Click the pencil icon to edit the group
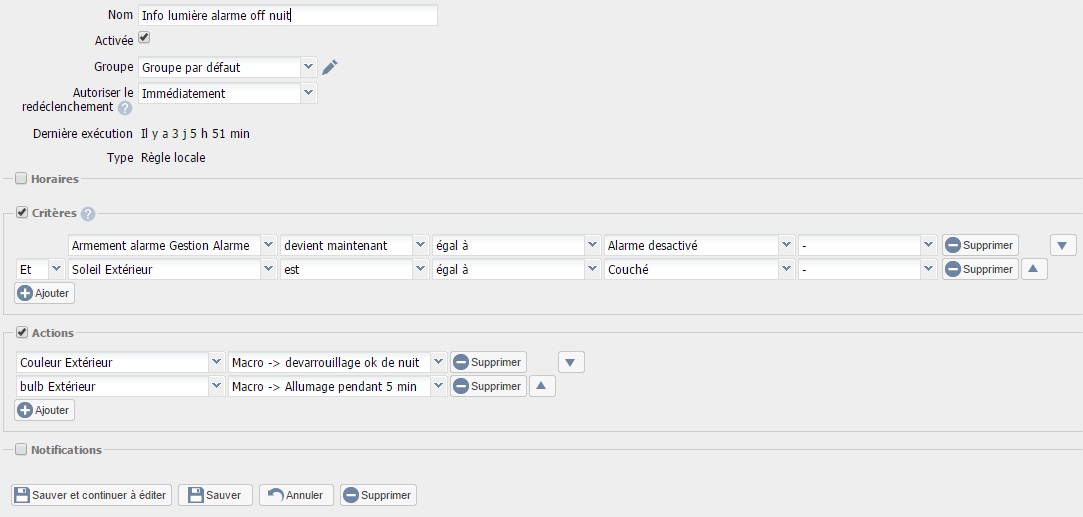Image resolution: width=1083 pixels, height=517 pixels. pyautogui.click(x=330, y=67)
